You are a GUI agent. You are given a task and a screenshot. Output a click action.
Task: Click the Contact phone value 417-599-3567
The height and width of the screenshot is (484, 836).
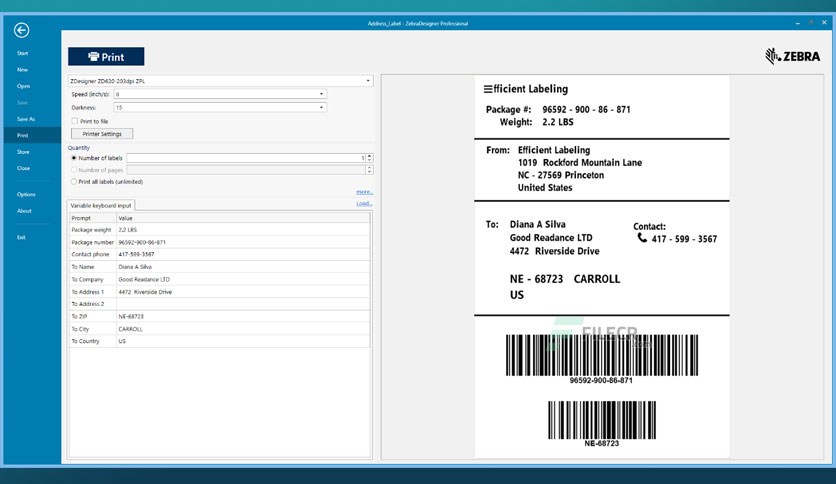[x=243, y=254]
